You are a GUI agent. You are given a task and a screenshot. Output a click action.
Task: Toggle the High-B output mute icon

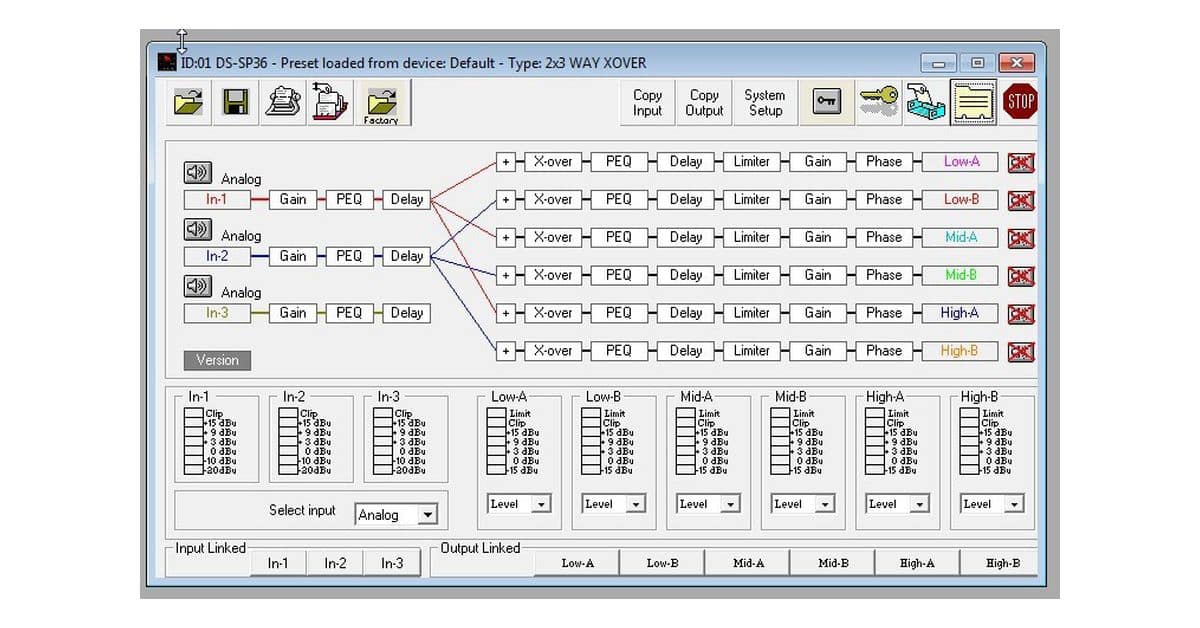click(x=1020, y=352)
